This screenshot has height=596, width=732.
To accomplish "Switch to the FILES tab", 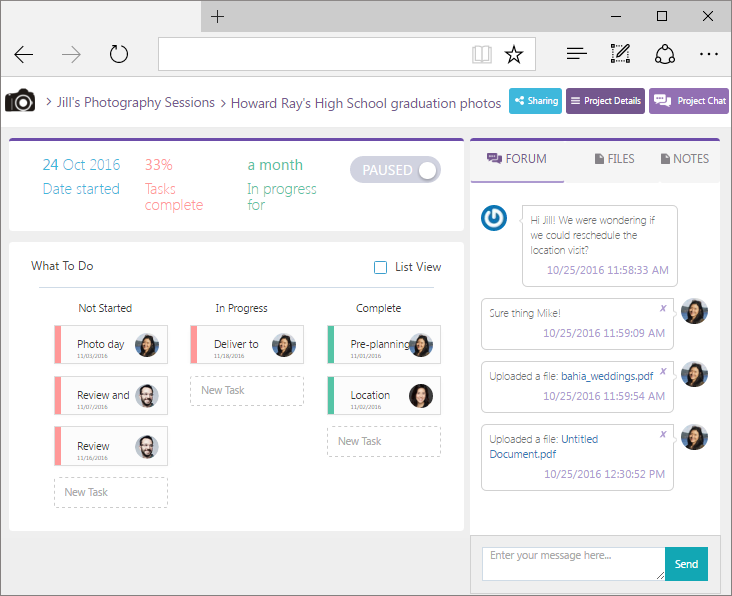I will click(x=614, y=159).
